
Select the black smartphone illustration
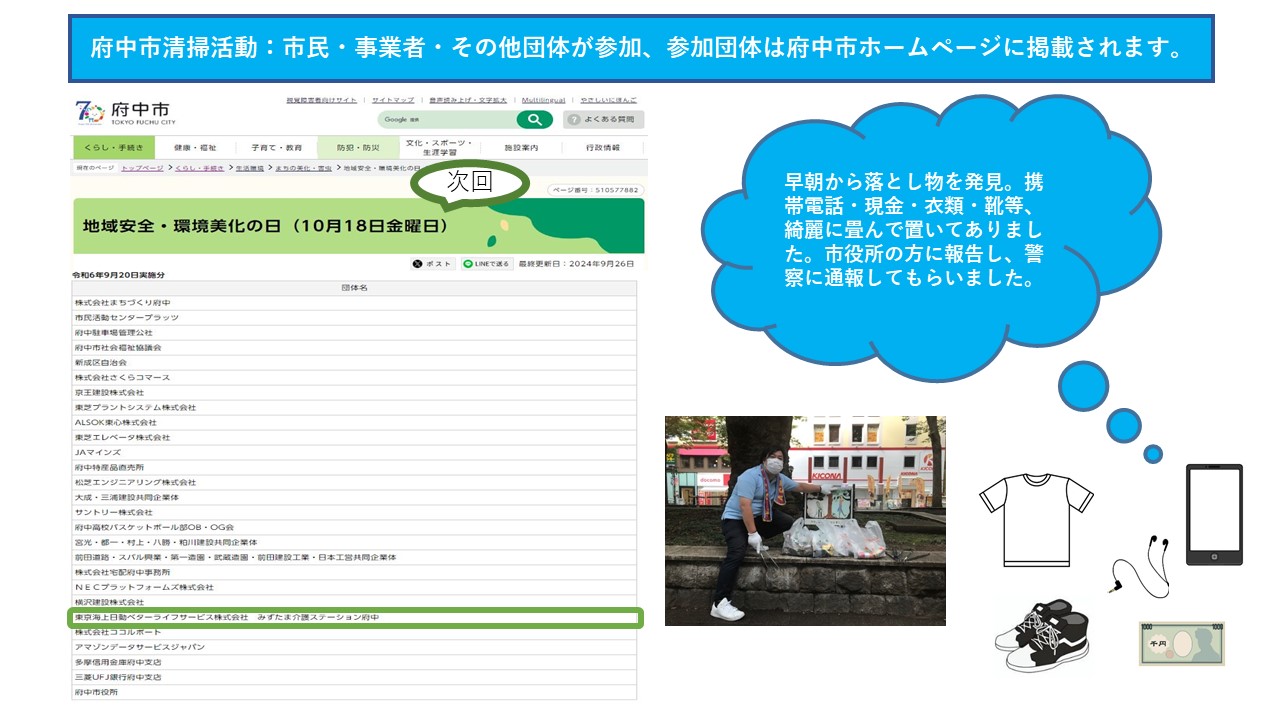click(1213, 515)
